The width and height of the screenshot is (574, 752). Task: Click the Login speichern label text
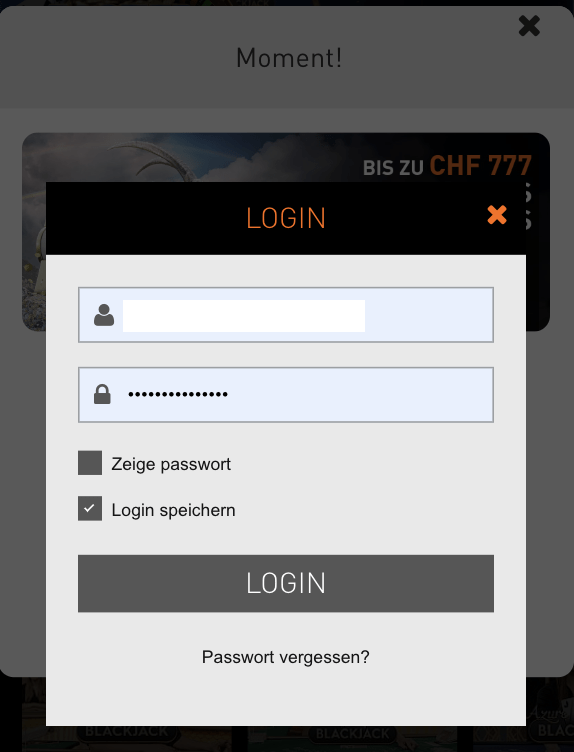(174, 510)
